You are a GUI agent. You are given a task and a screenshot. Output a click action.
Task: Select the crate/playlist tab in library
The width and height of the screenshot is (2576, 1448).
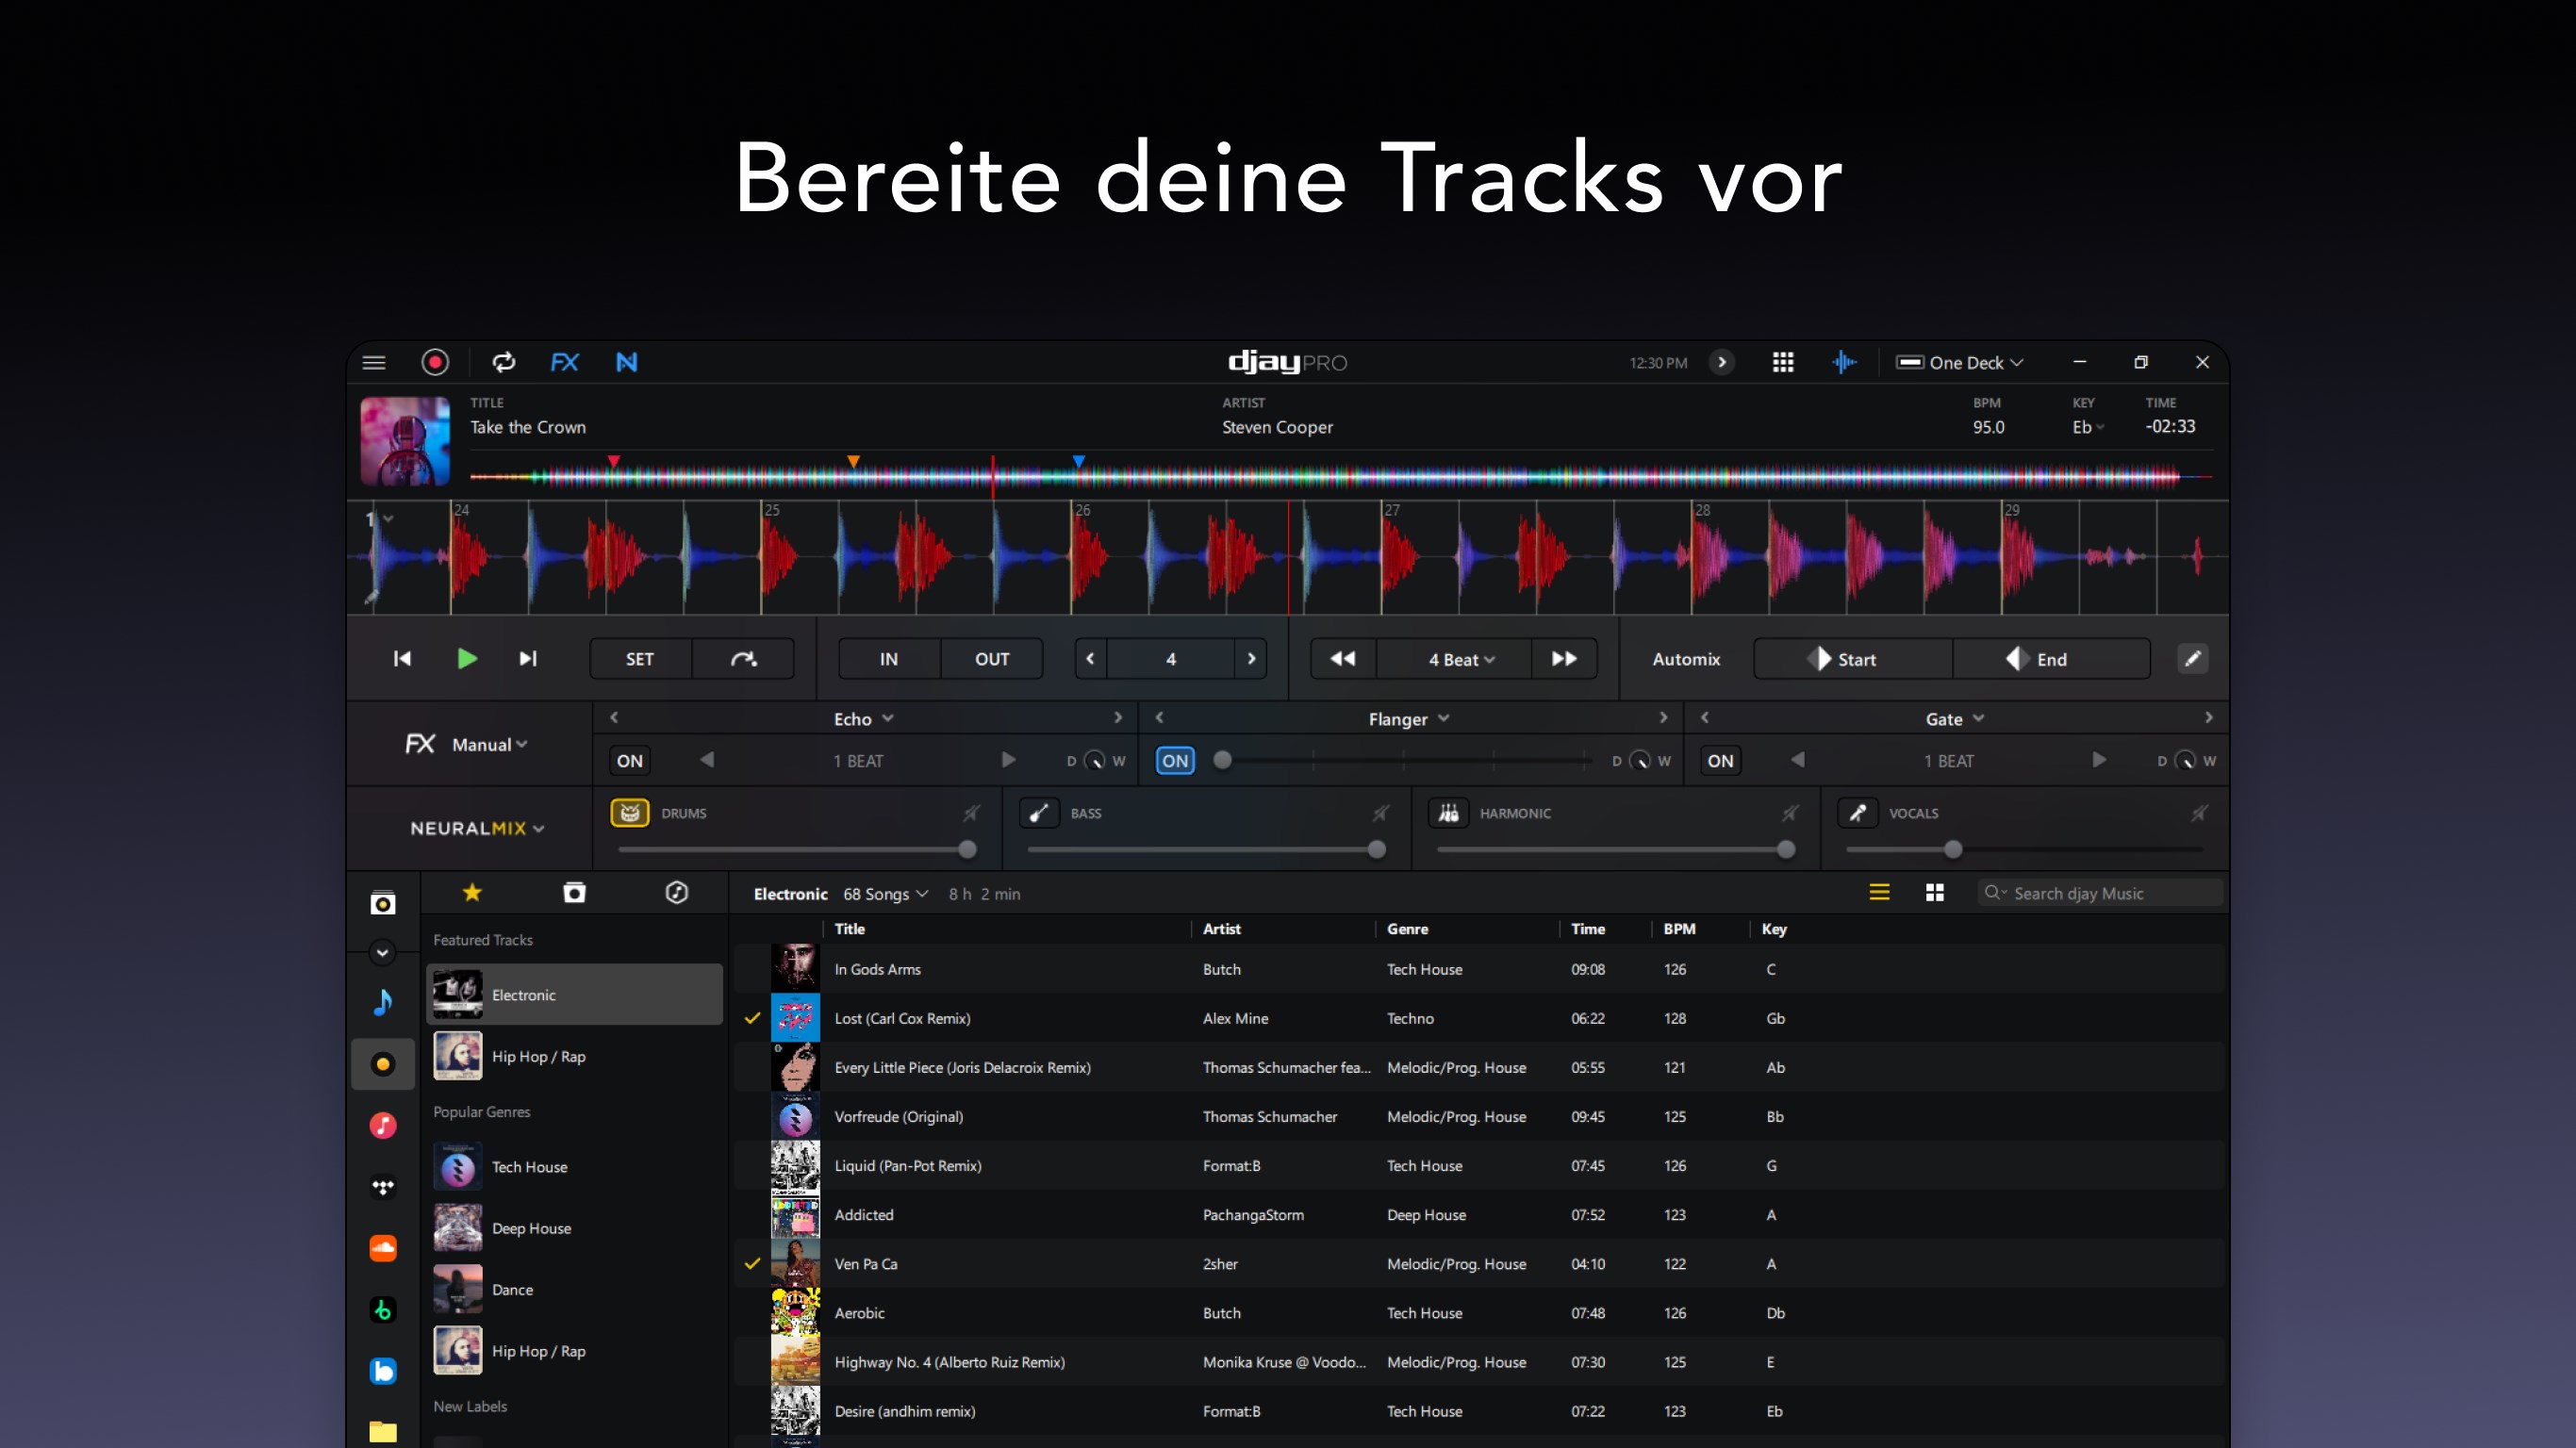click(x=574, y=893)
